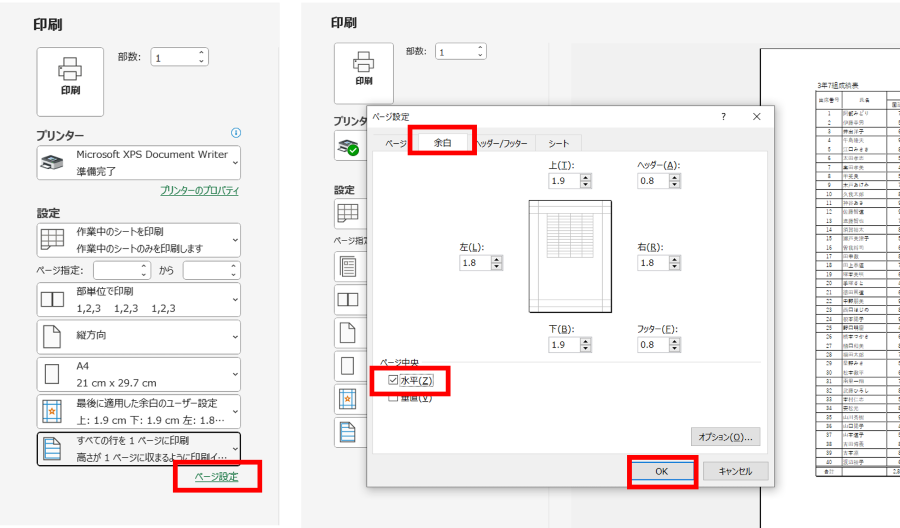Switch to the 余白 tab
This screenshot has width=900, height=528.
443,142
